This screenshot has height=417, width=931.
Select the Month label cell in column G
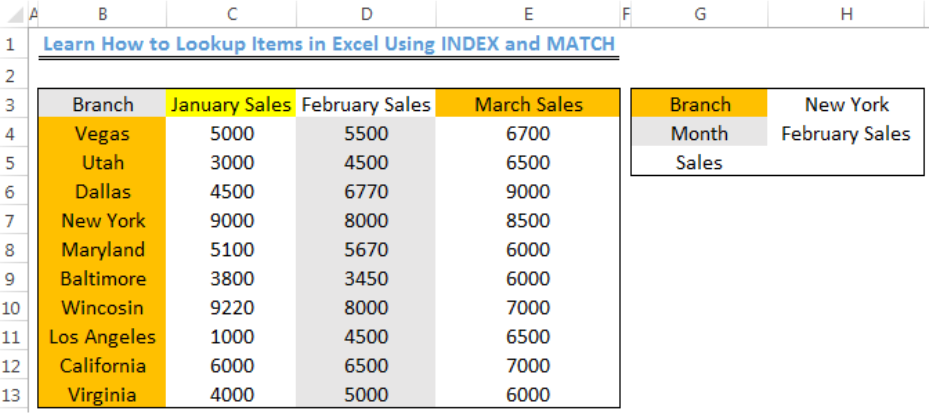pyautogui.click(x=699, y=134)
